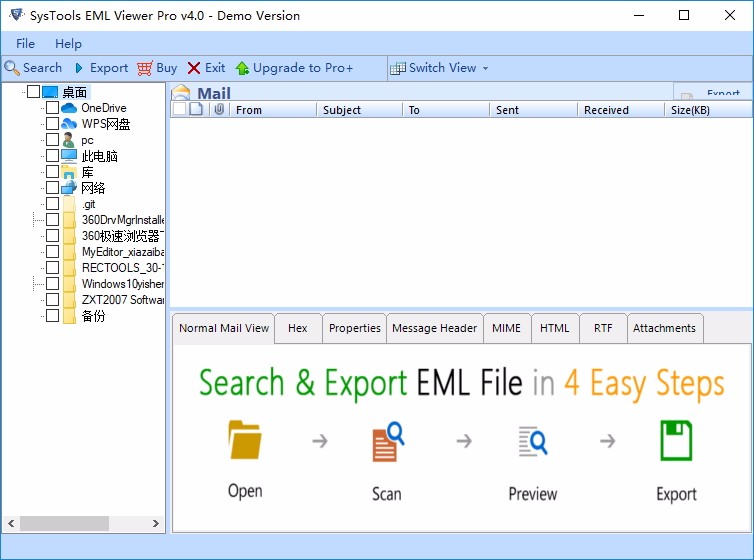Image resolution: width=754 pixels, height=560 pixels.
Task: Click the OneDrive cloud icon
Action: 69,108
